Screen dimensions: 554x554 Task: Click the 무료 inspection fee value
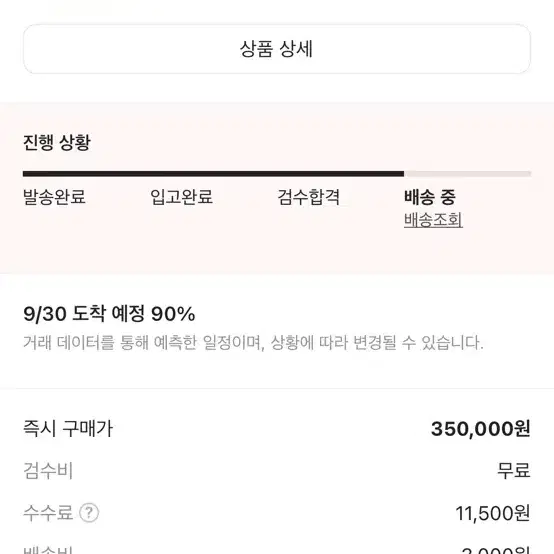514,471
